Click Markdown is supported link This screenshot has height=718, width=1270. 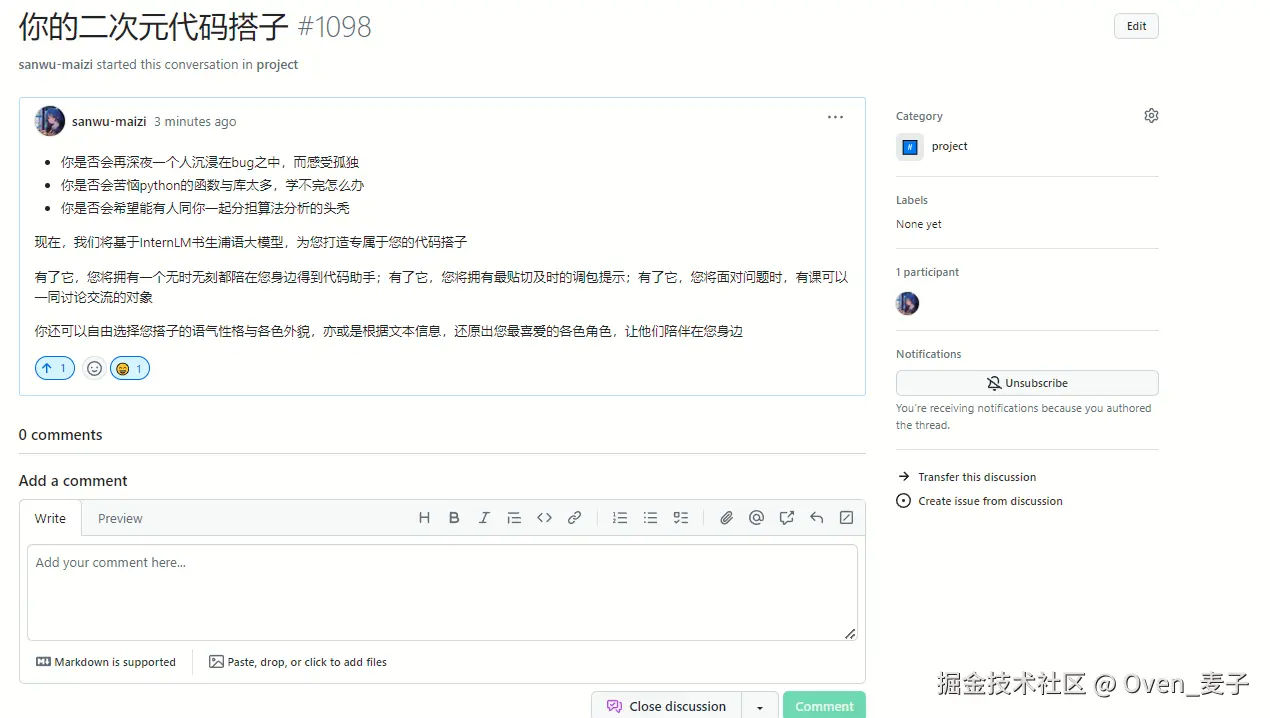[106, 662]
